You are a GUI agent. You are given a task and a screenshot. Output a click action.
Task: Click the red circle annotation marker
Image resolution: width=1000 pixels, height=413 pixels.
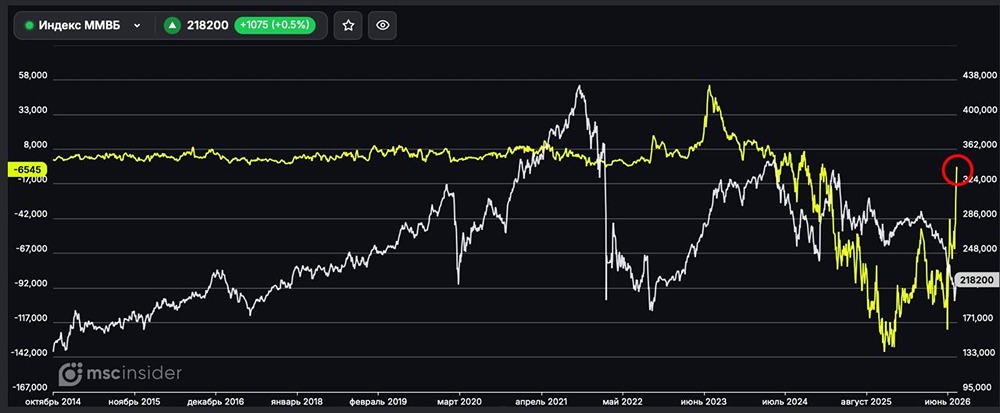[957, 170]
